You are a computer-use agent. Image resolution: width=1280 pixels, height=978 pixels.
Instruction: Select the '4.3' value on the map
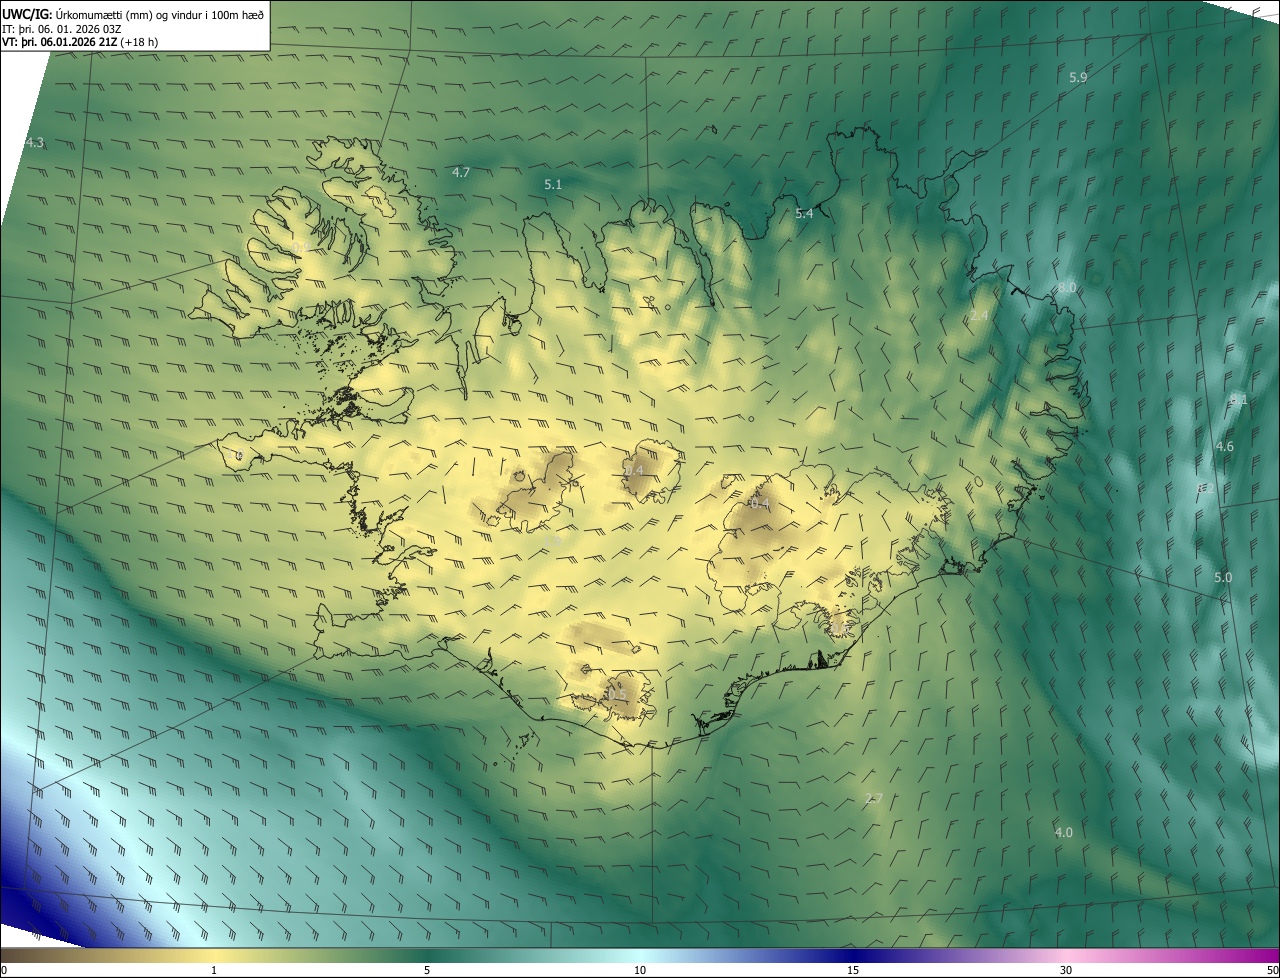pyautogui.click(x=35, y=143)
